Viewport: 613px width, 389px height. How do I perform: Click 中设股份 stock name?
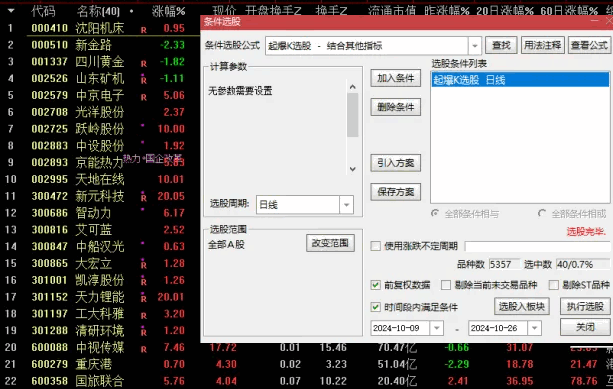(x=100, y=146)
